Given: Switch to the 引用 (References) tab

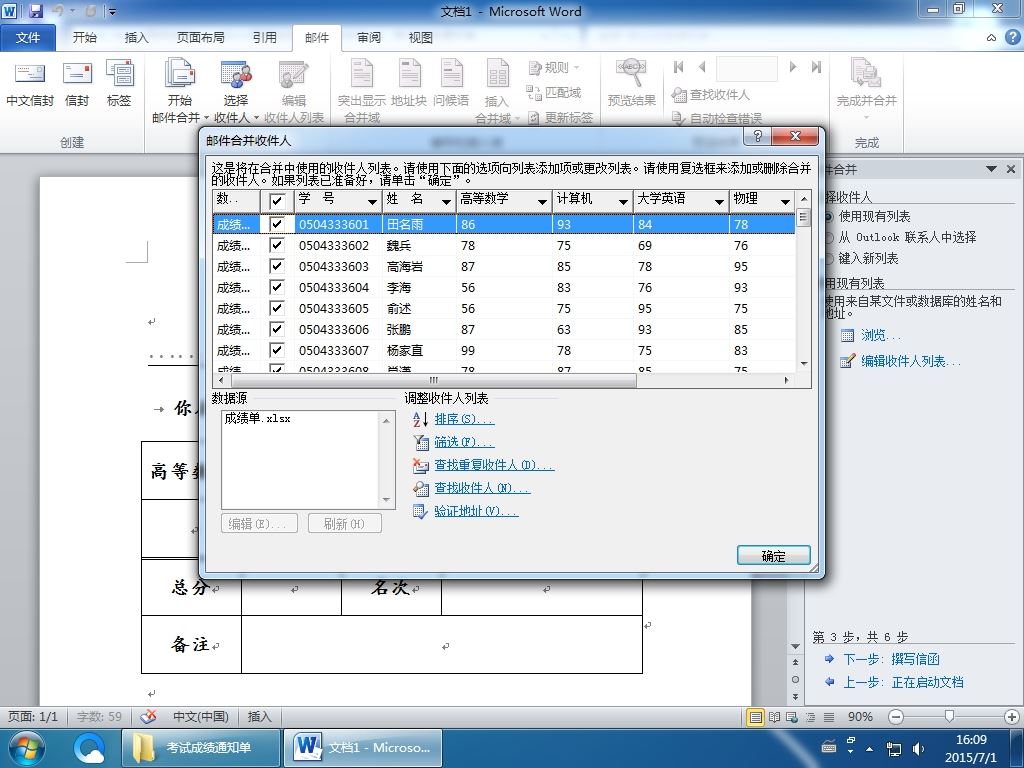Looking at the screenshot, I should click(264, 38).
